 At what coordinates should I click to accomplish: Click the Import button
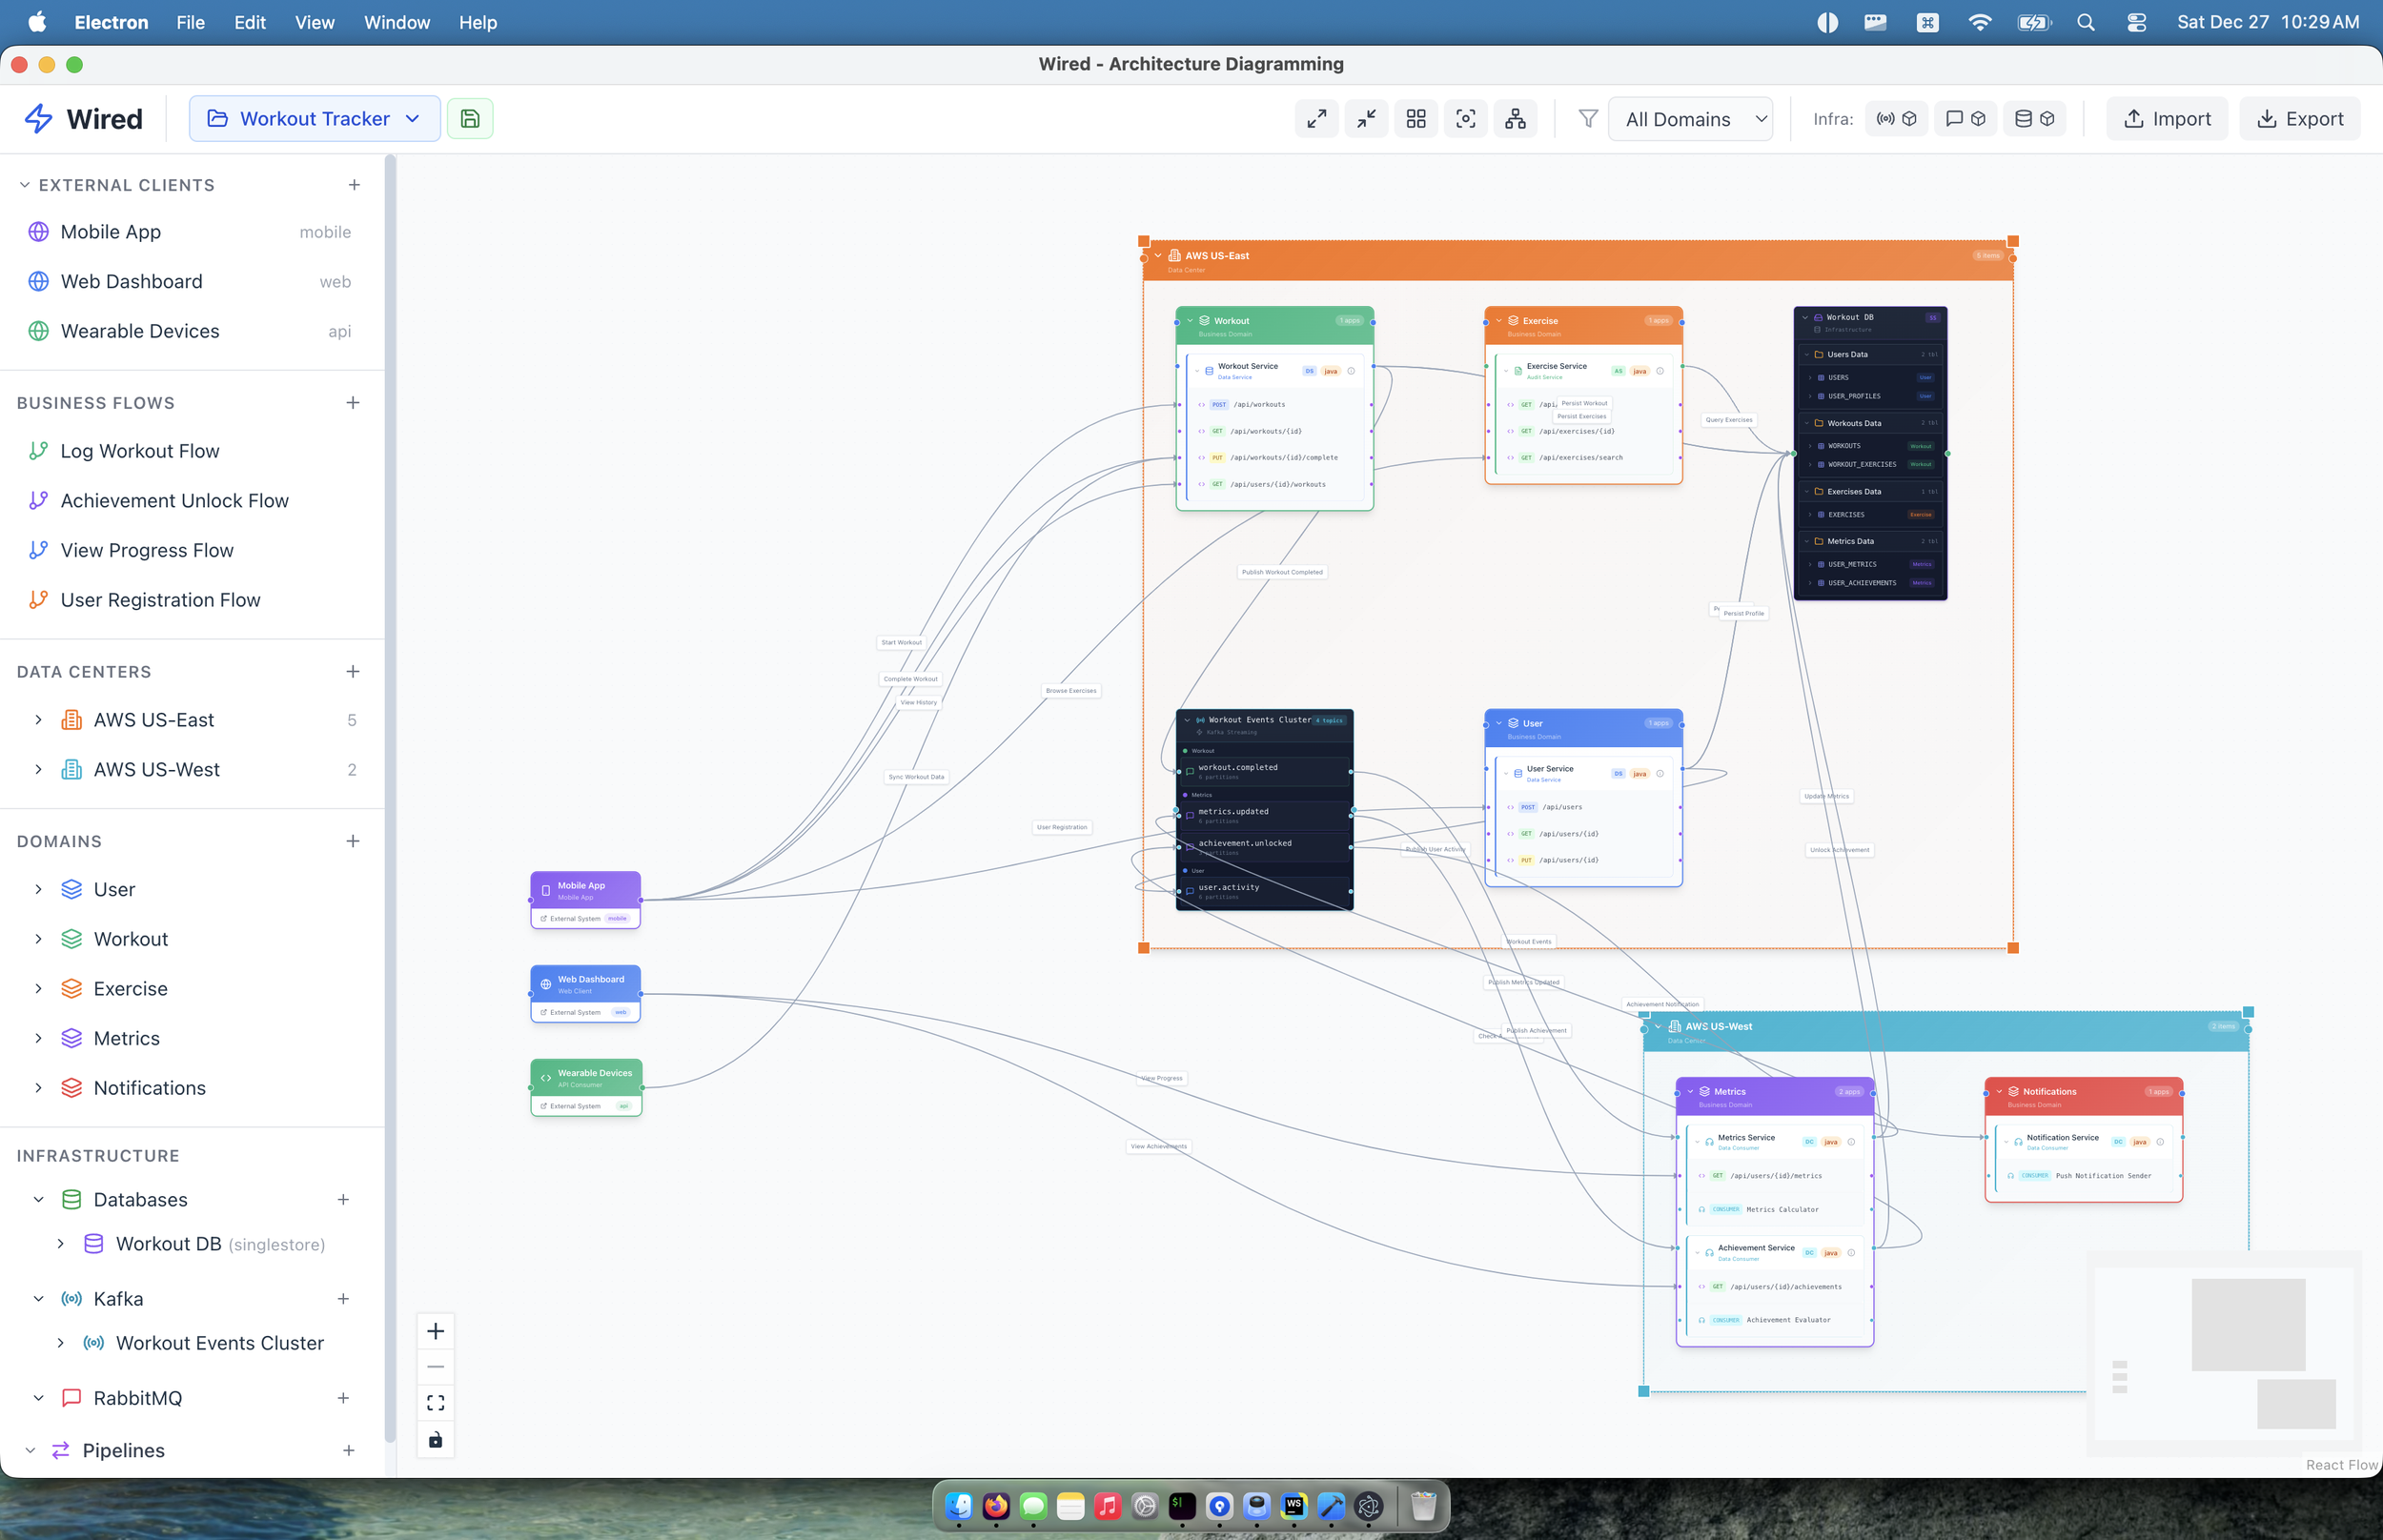(2166, 119)
